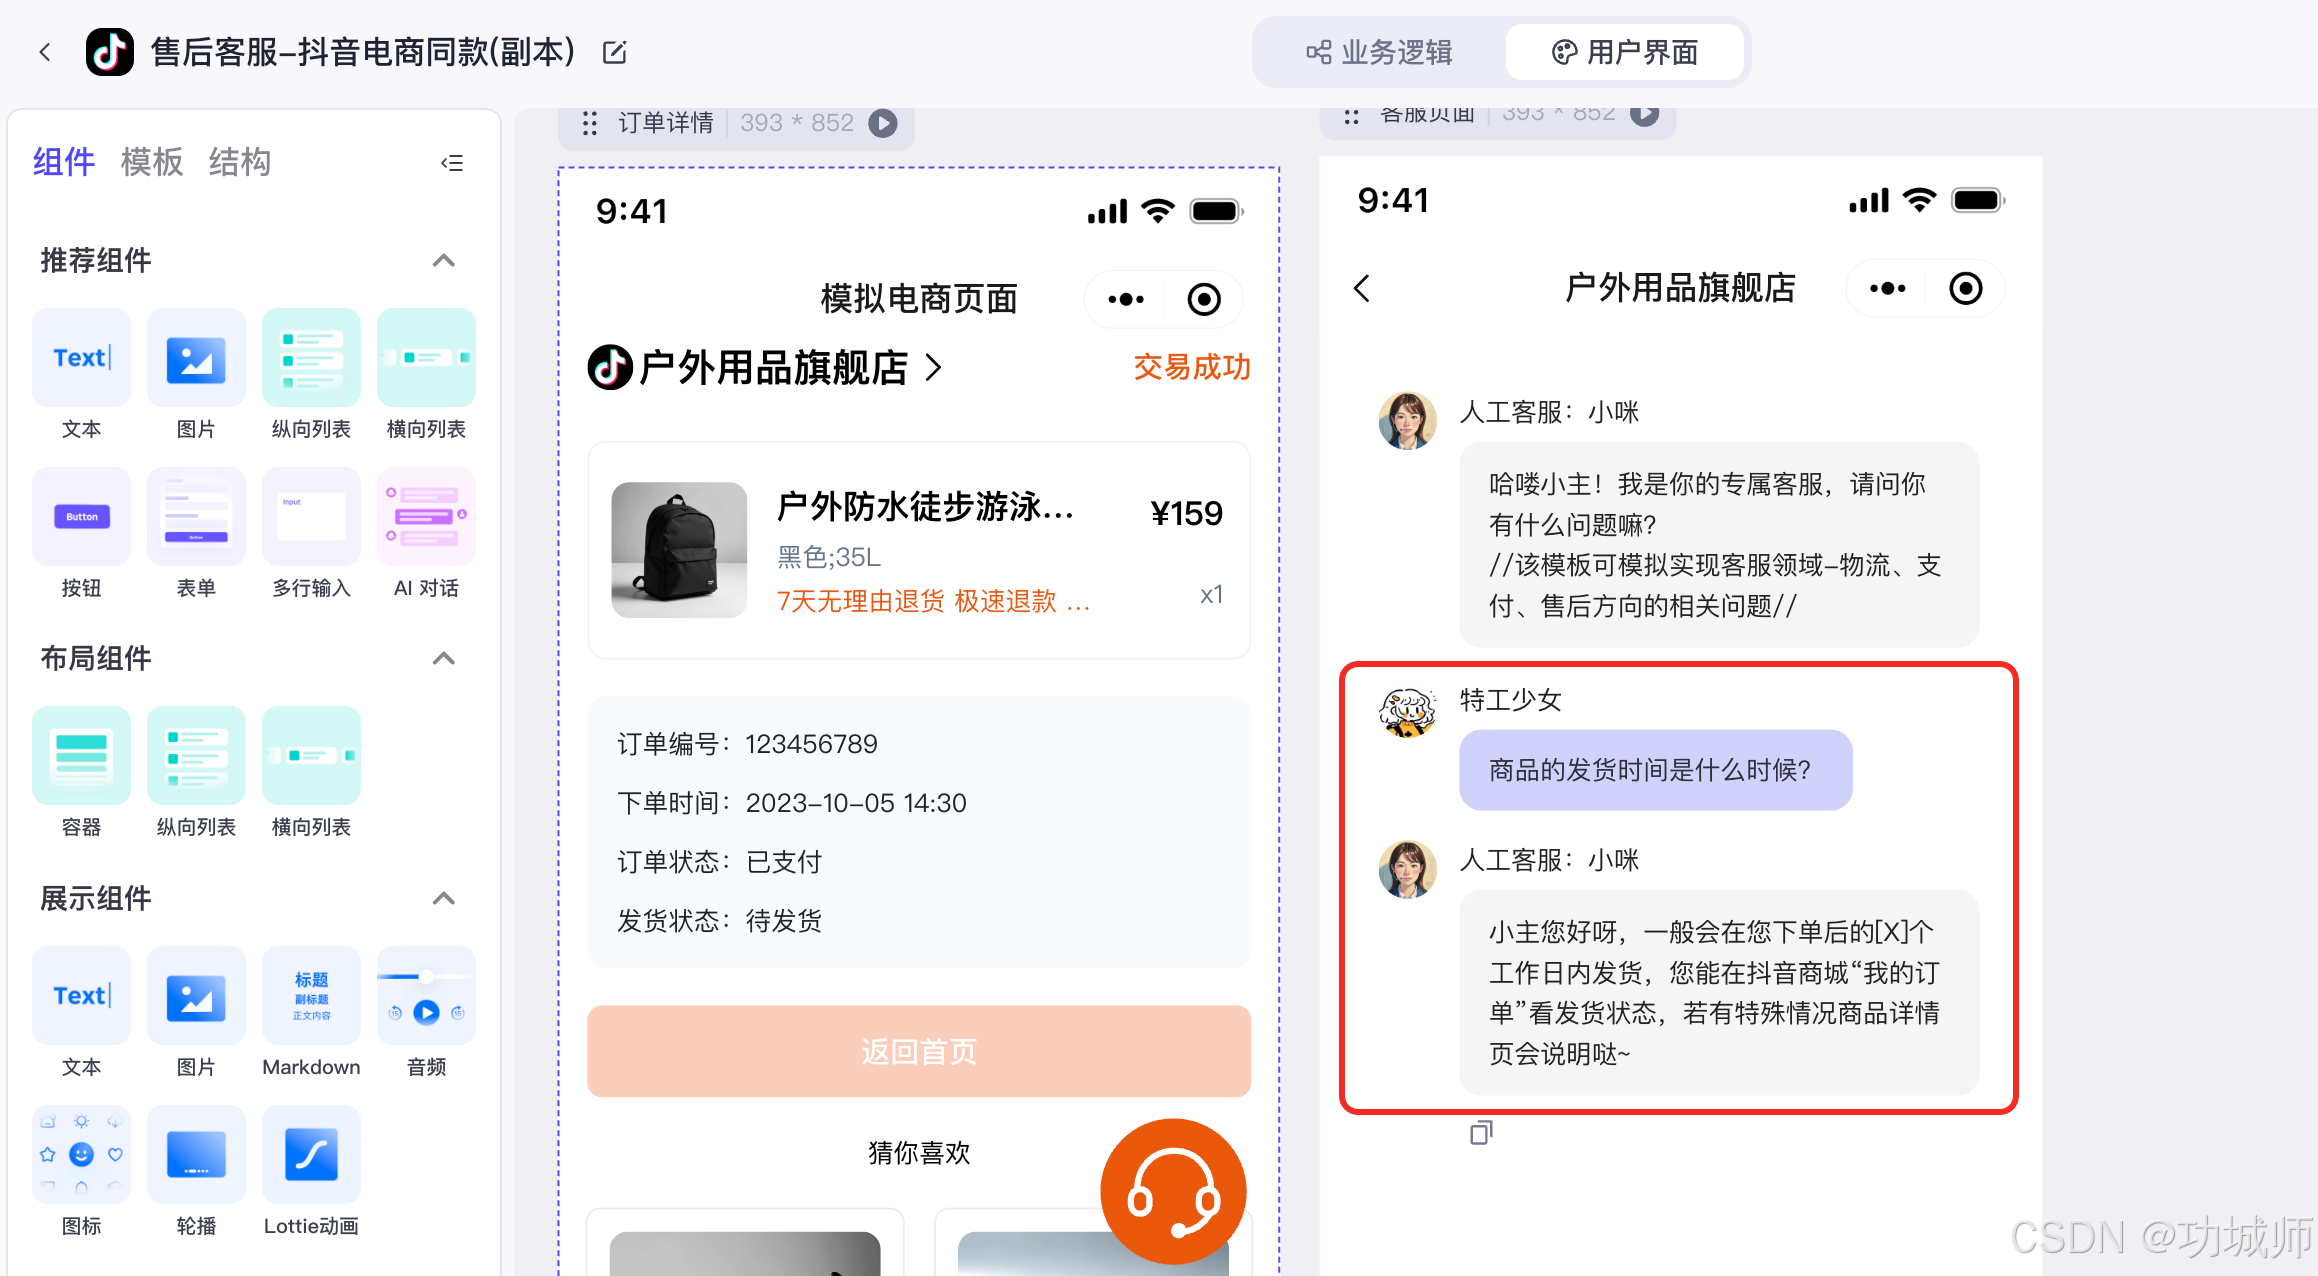The width and height of the screenshot is (2318, 1276).
Task: Collapse the 推荐组件 section
Action: pos(444,261)
